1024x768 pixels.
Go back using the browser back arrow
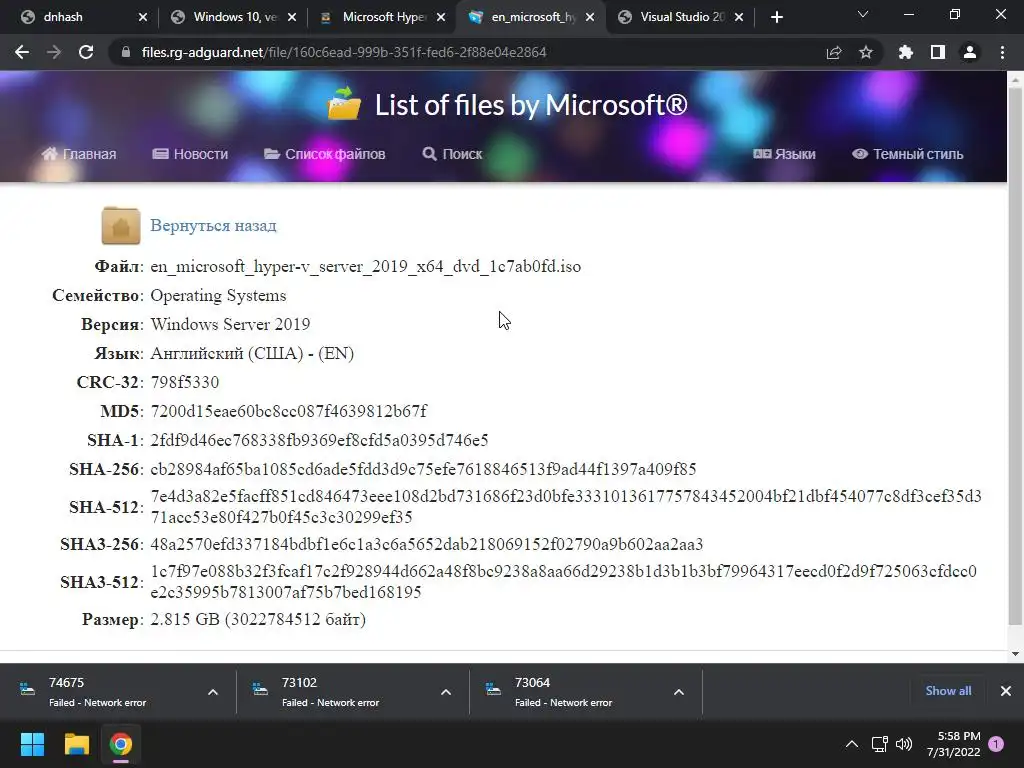pos(22,52)
